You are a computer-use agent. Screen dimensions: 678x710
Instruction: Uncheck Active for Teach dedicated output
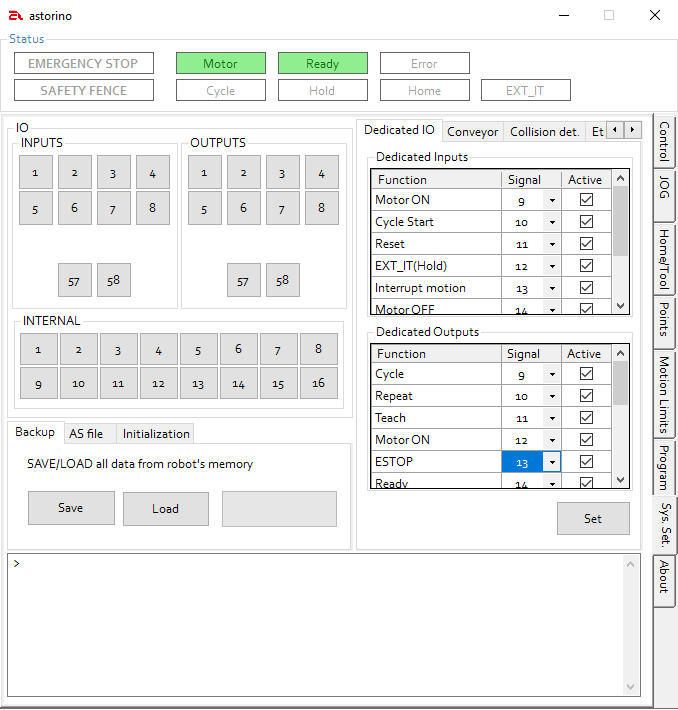(x=586, y=417)
